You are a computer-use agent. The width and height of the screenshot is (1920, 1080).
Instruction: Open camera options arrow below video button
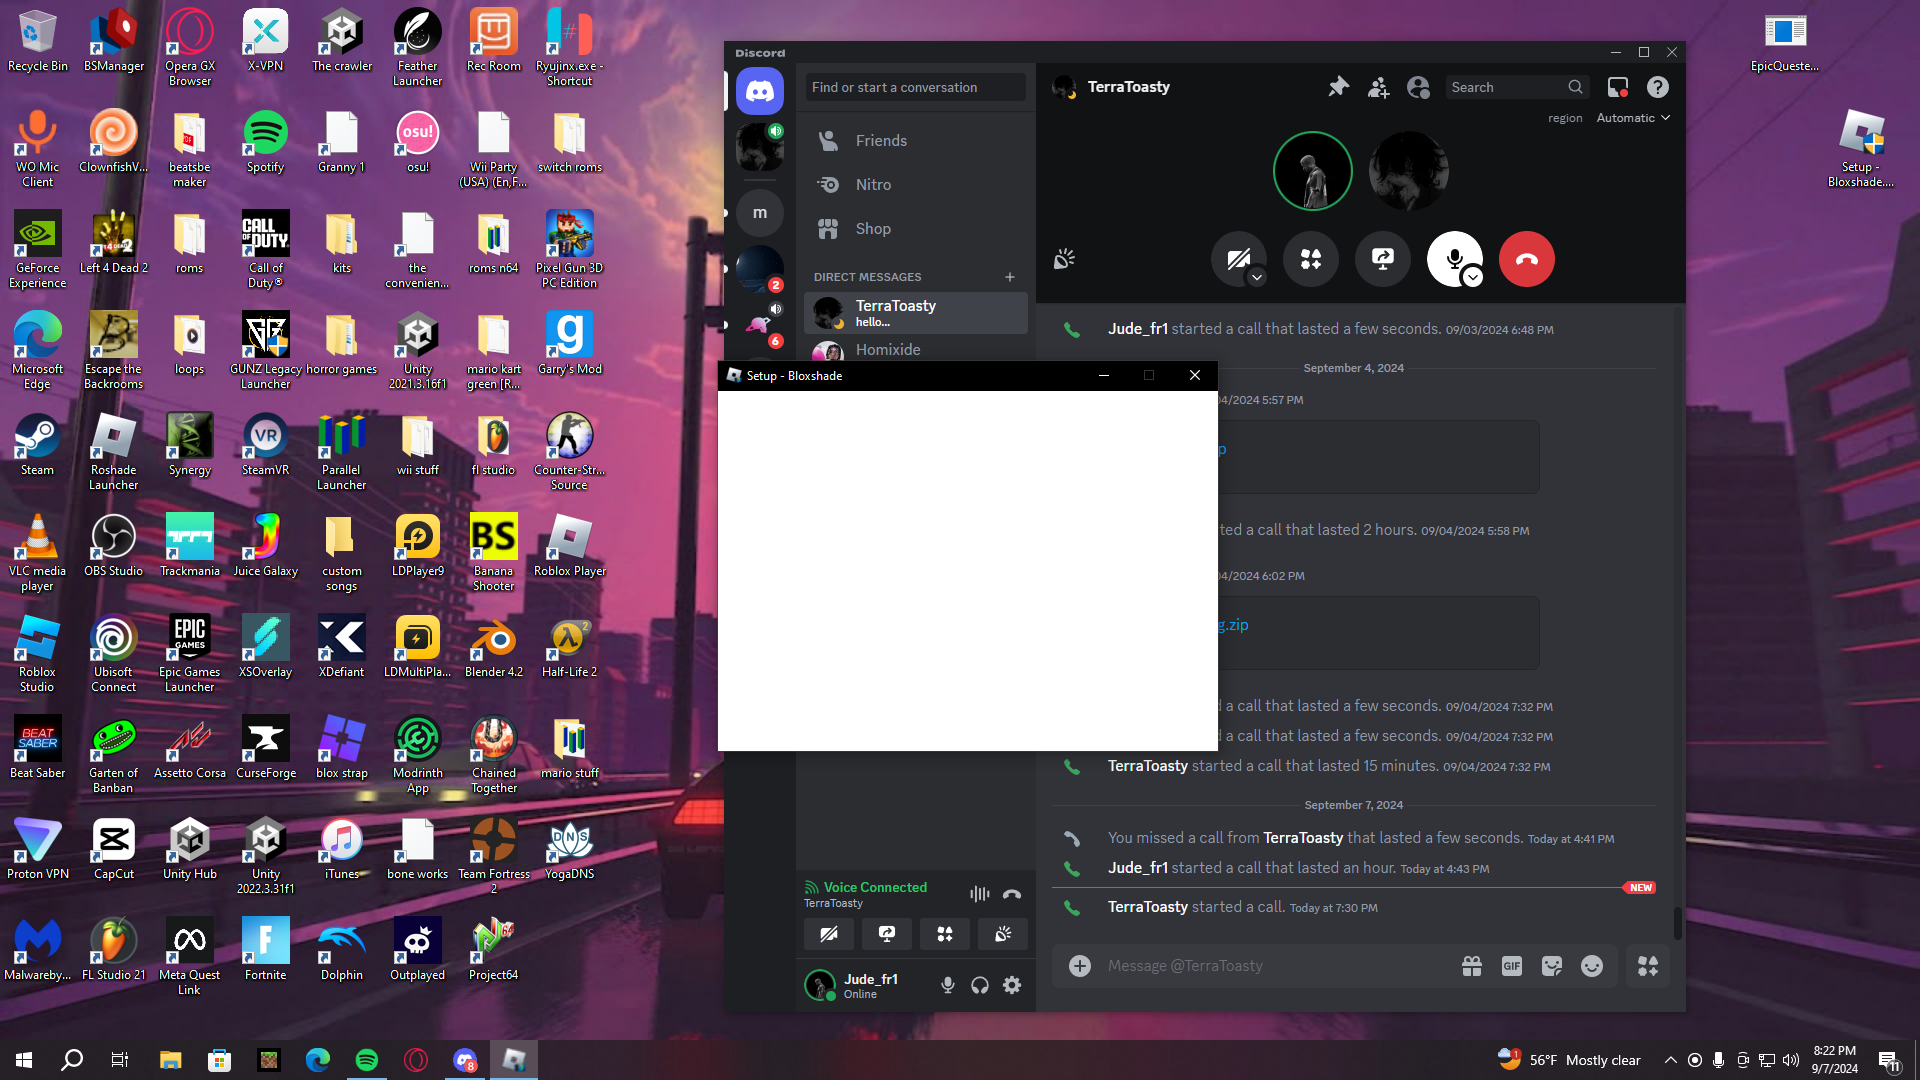1257,278
